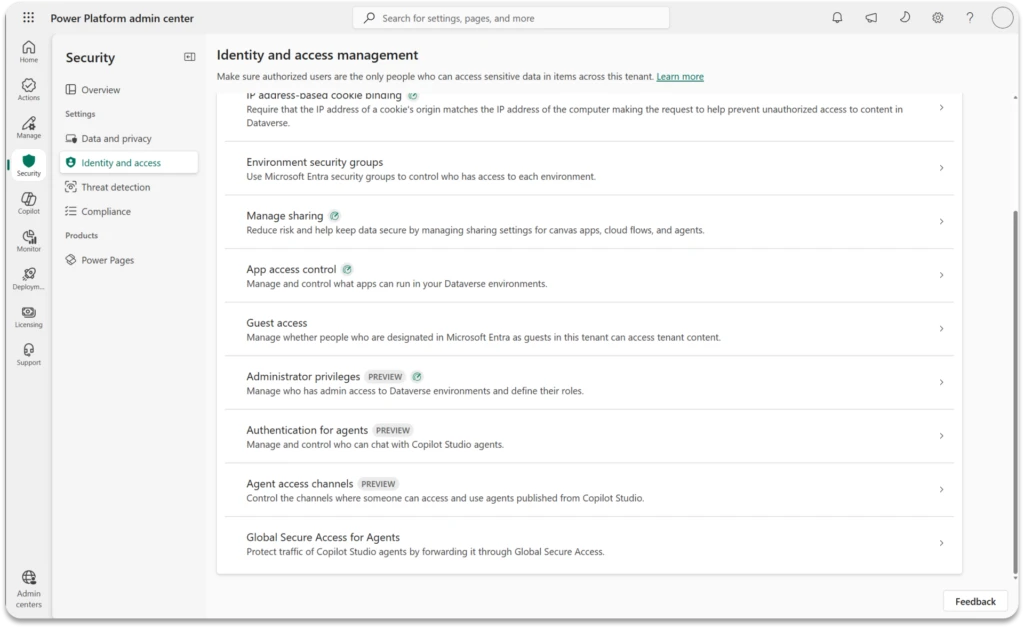The height and width of the screenshot is (628, 1024).
Task: Open Manage in the left rail
Action: (28, 127)
